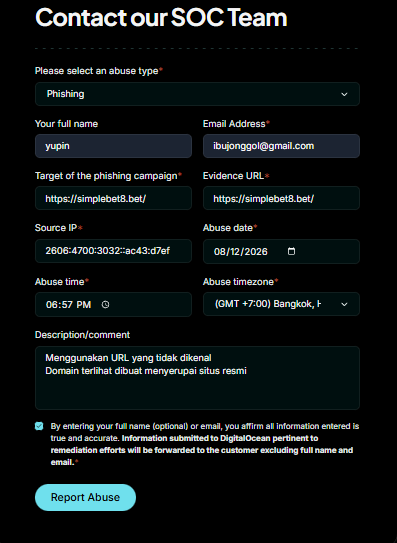
Task: Click the Email Address input field
Action: coord(281,146)
